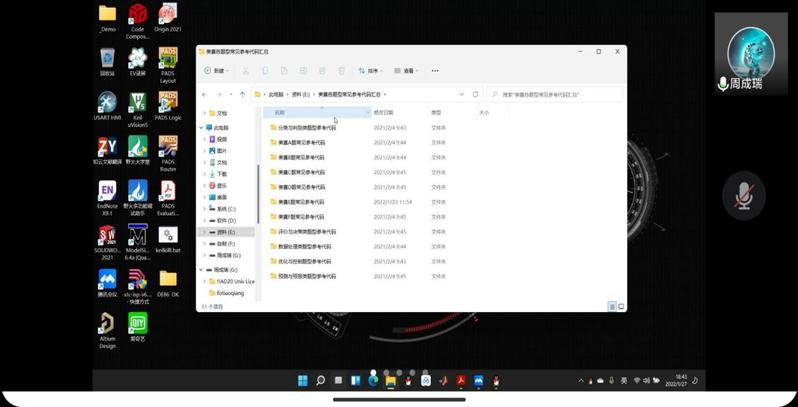Open the Keil uVision5 desktop shortcut
Viewport: 798px width, 407px height.
point(137,109)
